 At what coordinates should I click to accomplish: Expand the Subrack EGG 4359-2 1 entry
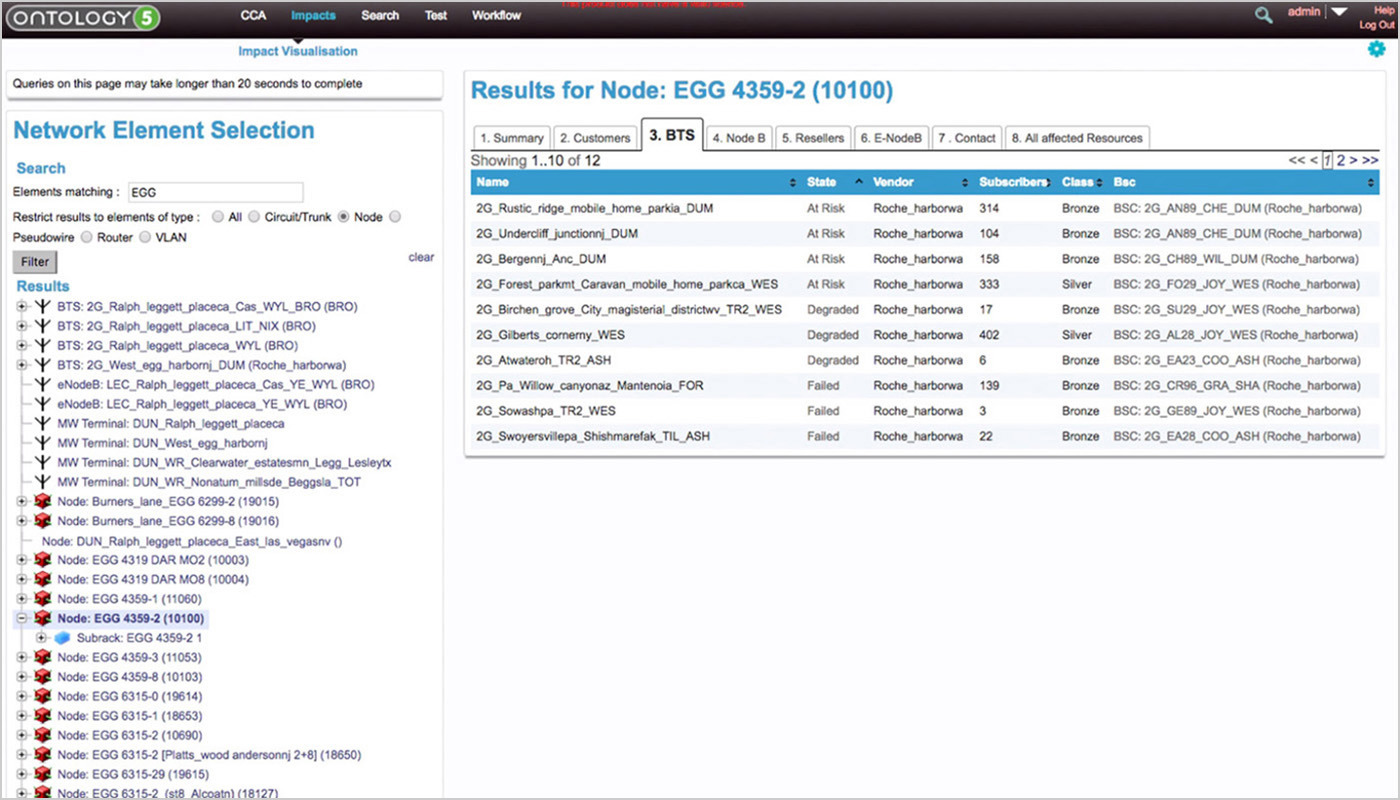[41, 638]
